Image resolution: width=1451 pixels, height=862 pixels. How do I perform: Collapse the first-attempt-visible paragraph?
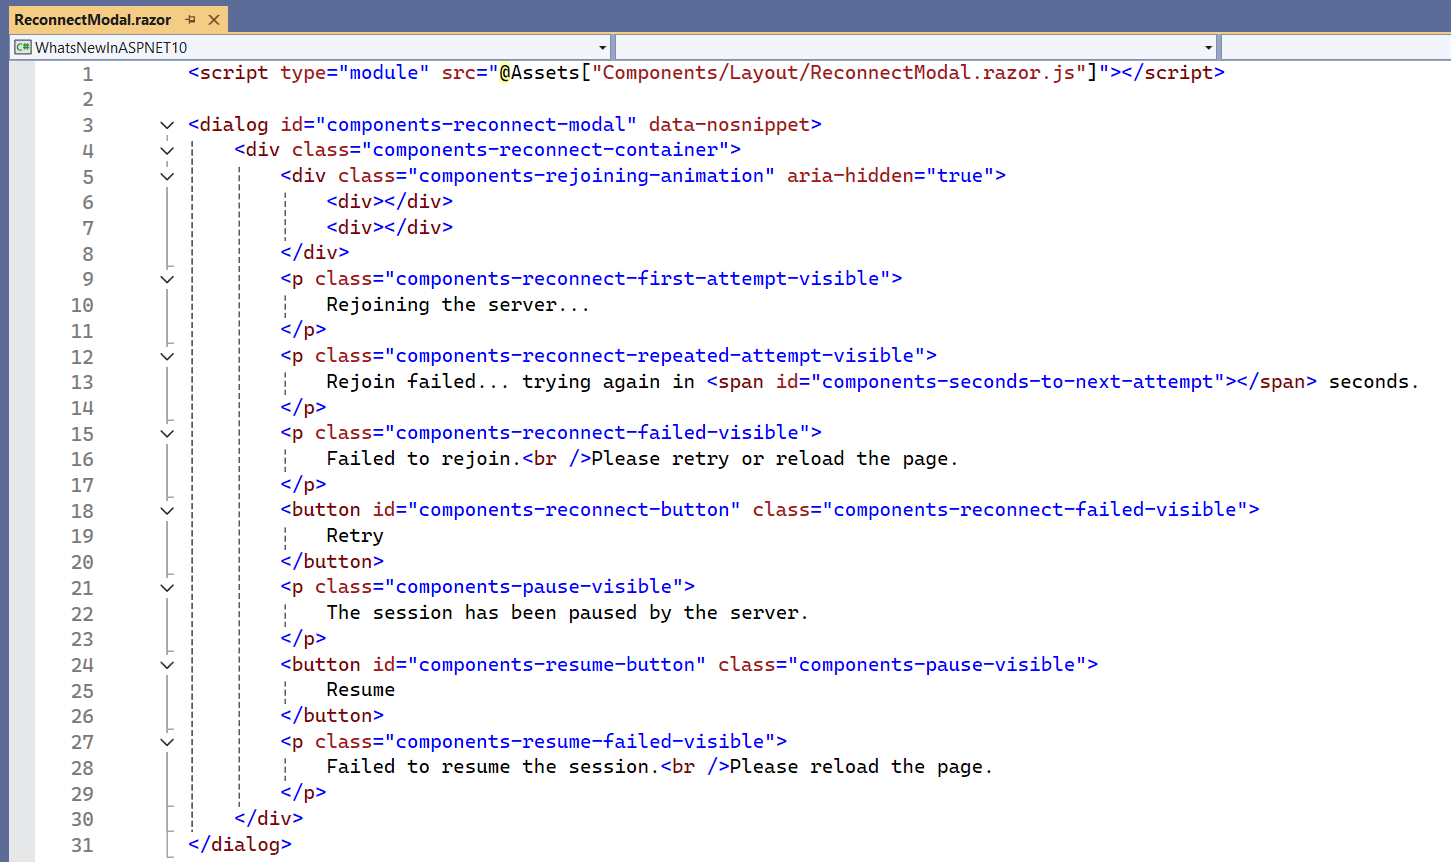coord(167,278)
